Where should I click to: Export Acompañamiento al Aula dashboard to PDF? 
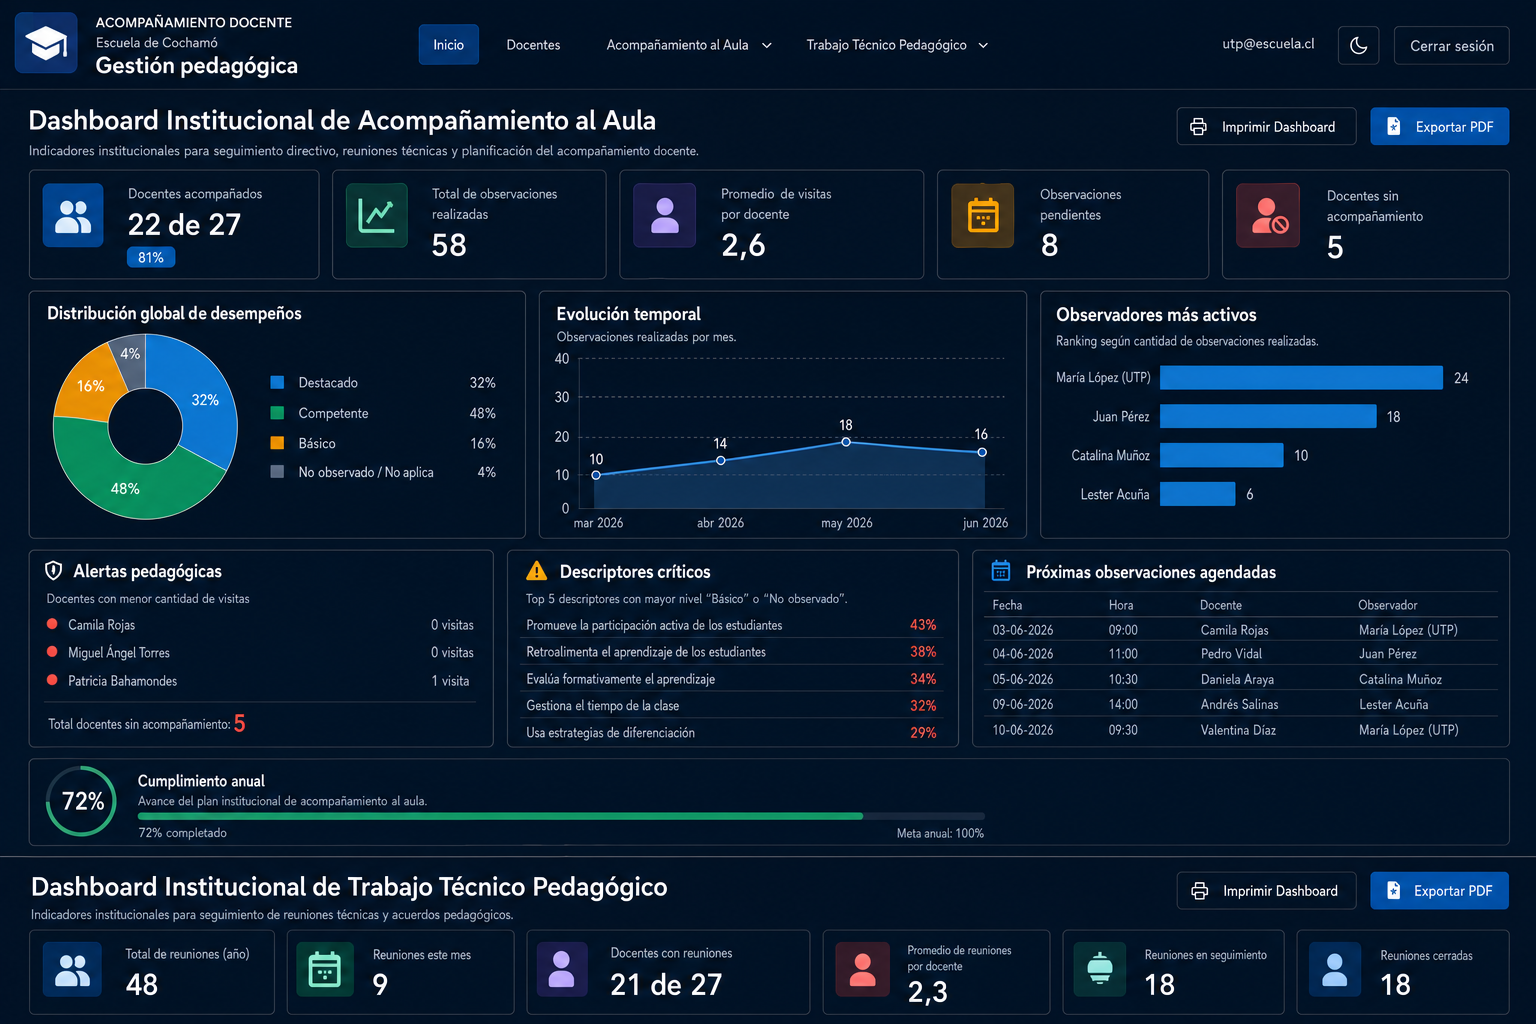[1439, 127]
